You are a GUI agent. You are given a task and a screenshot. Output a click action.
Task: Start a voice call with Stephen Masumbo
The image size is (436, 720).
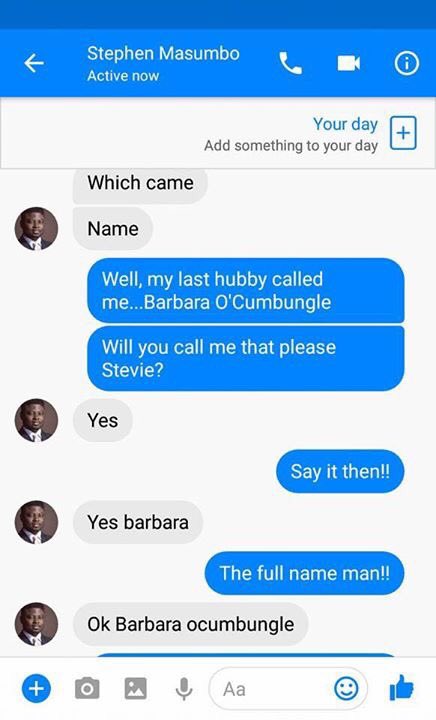point(291,63)
